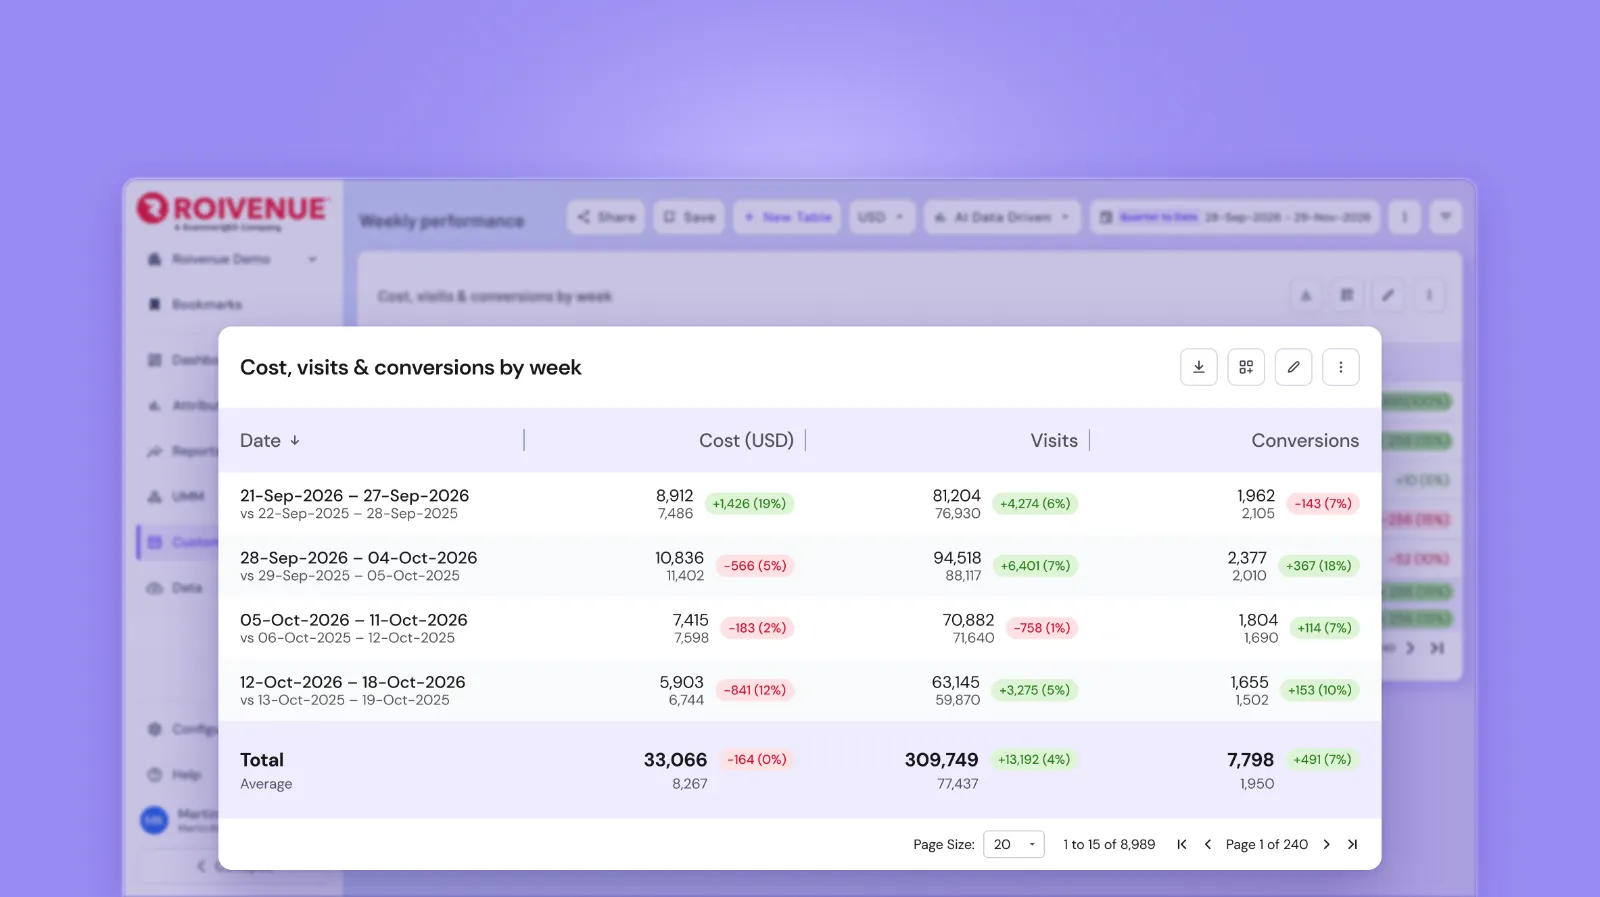Click the +6,401 (7%) visits badge

click(x=1035, y=565)
